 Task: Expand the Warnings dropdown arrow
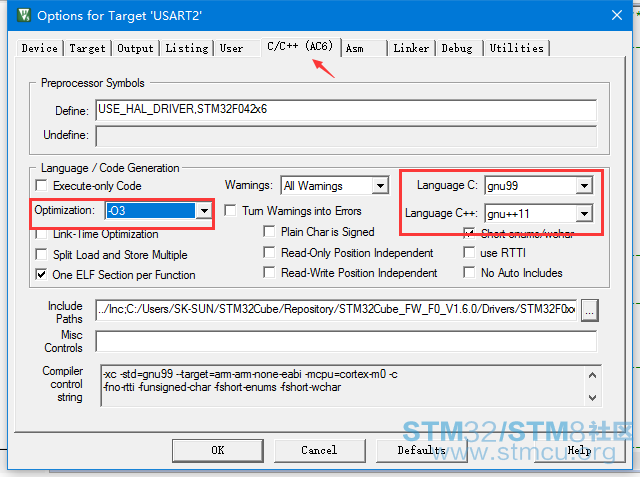click(x=380, y=186)
